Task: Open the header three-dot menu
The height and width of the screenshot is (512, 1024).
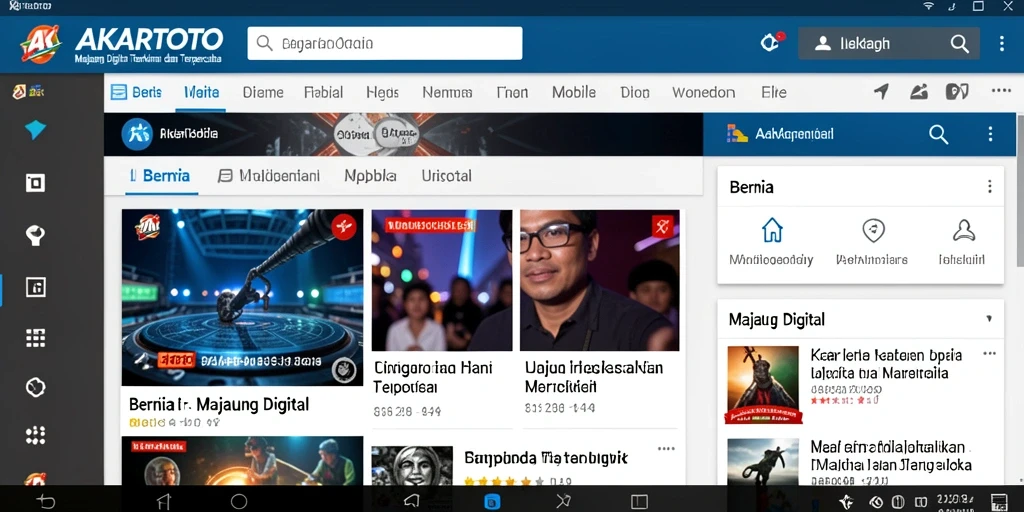Action: (x=1002, y=44)
